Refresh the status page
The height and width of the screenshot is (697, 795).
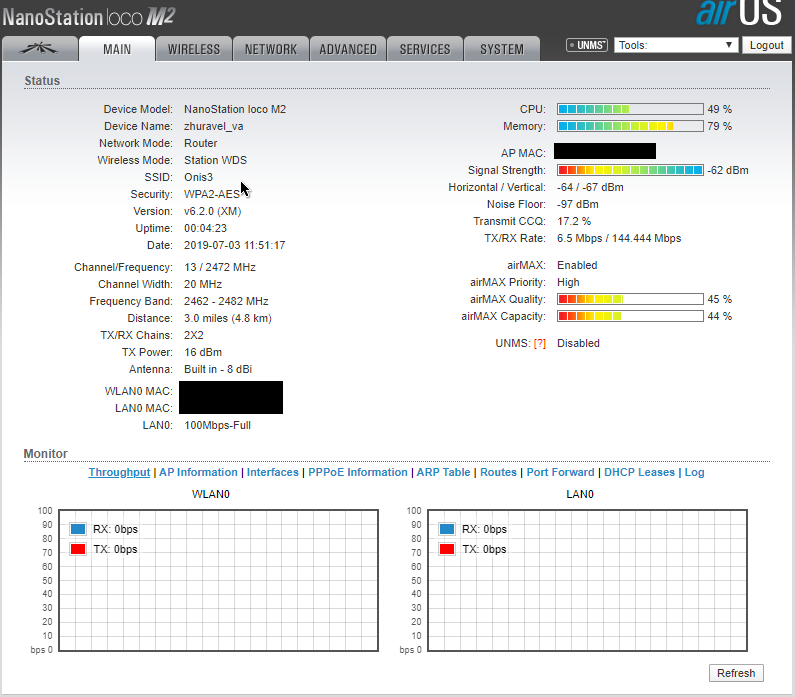tap(736, 673)
